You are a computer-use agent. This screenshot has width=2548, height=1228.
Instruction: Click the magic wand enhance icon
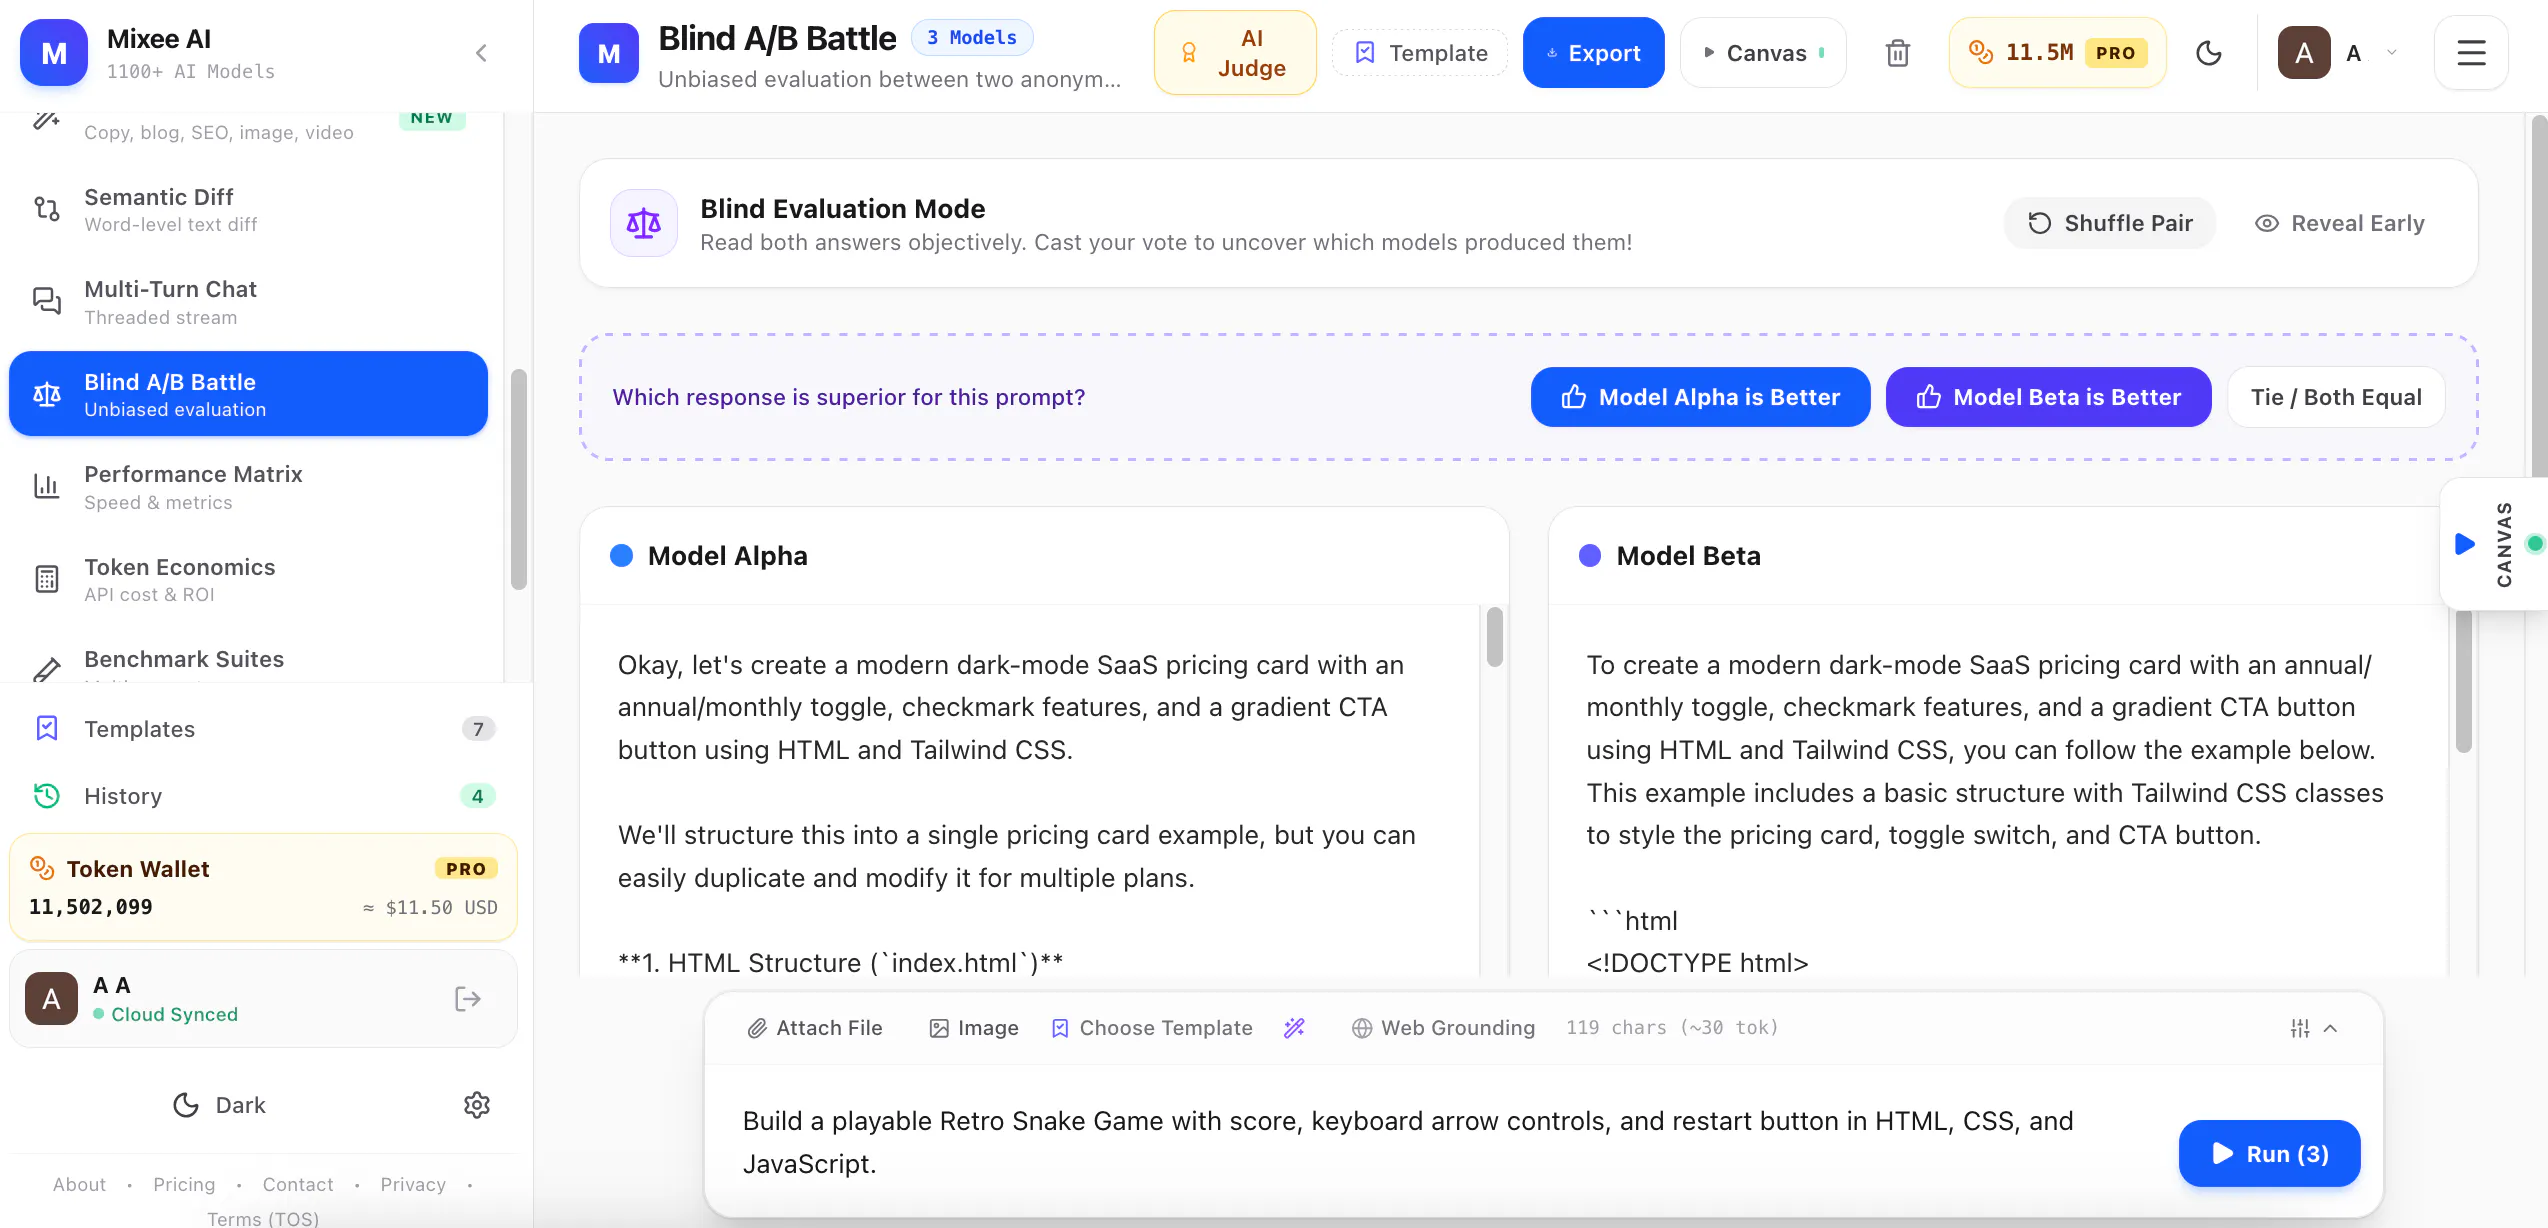pos(1295,1028)
